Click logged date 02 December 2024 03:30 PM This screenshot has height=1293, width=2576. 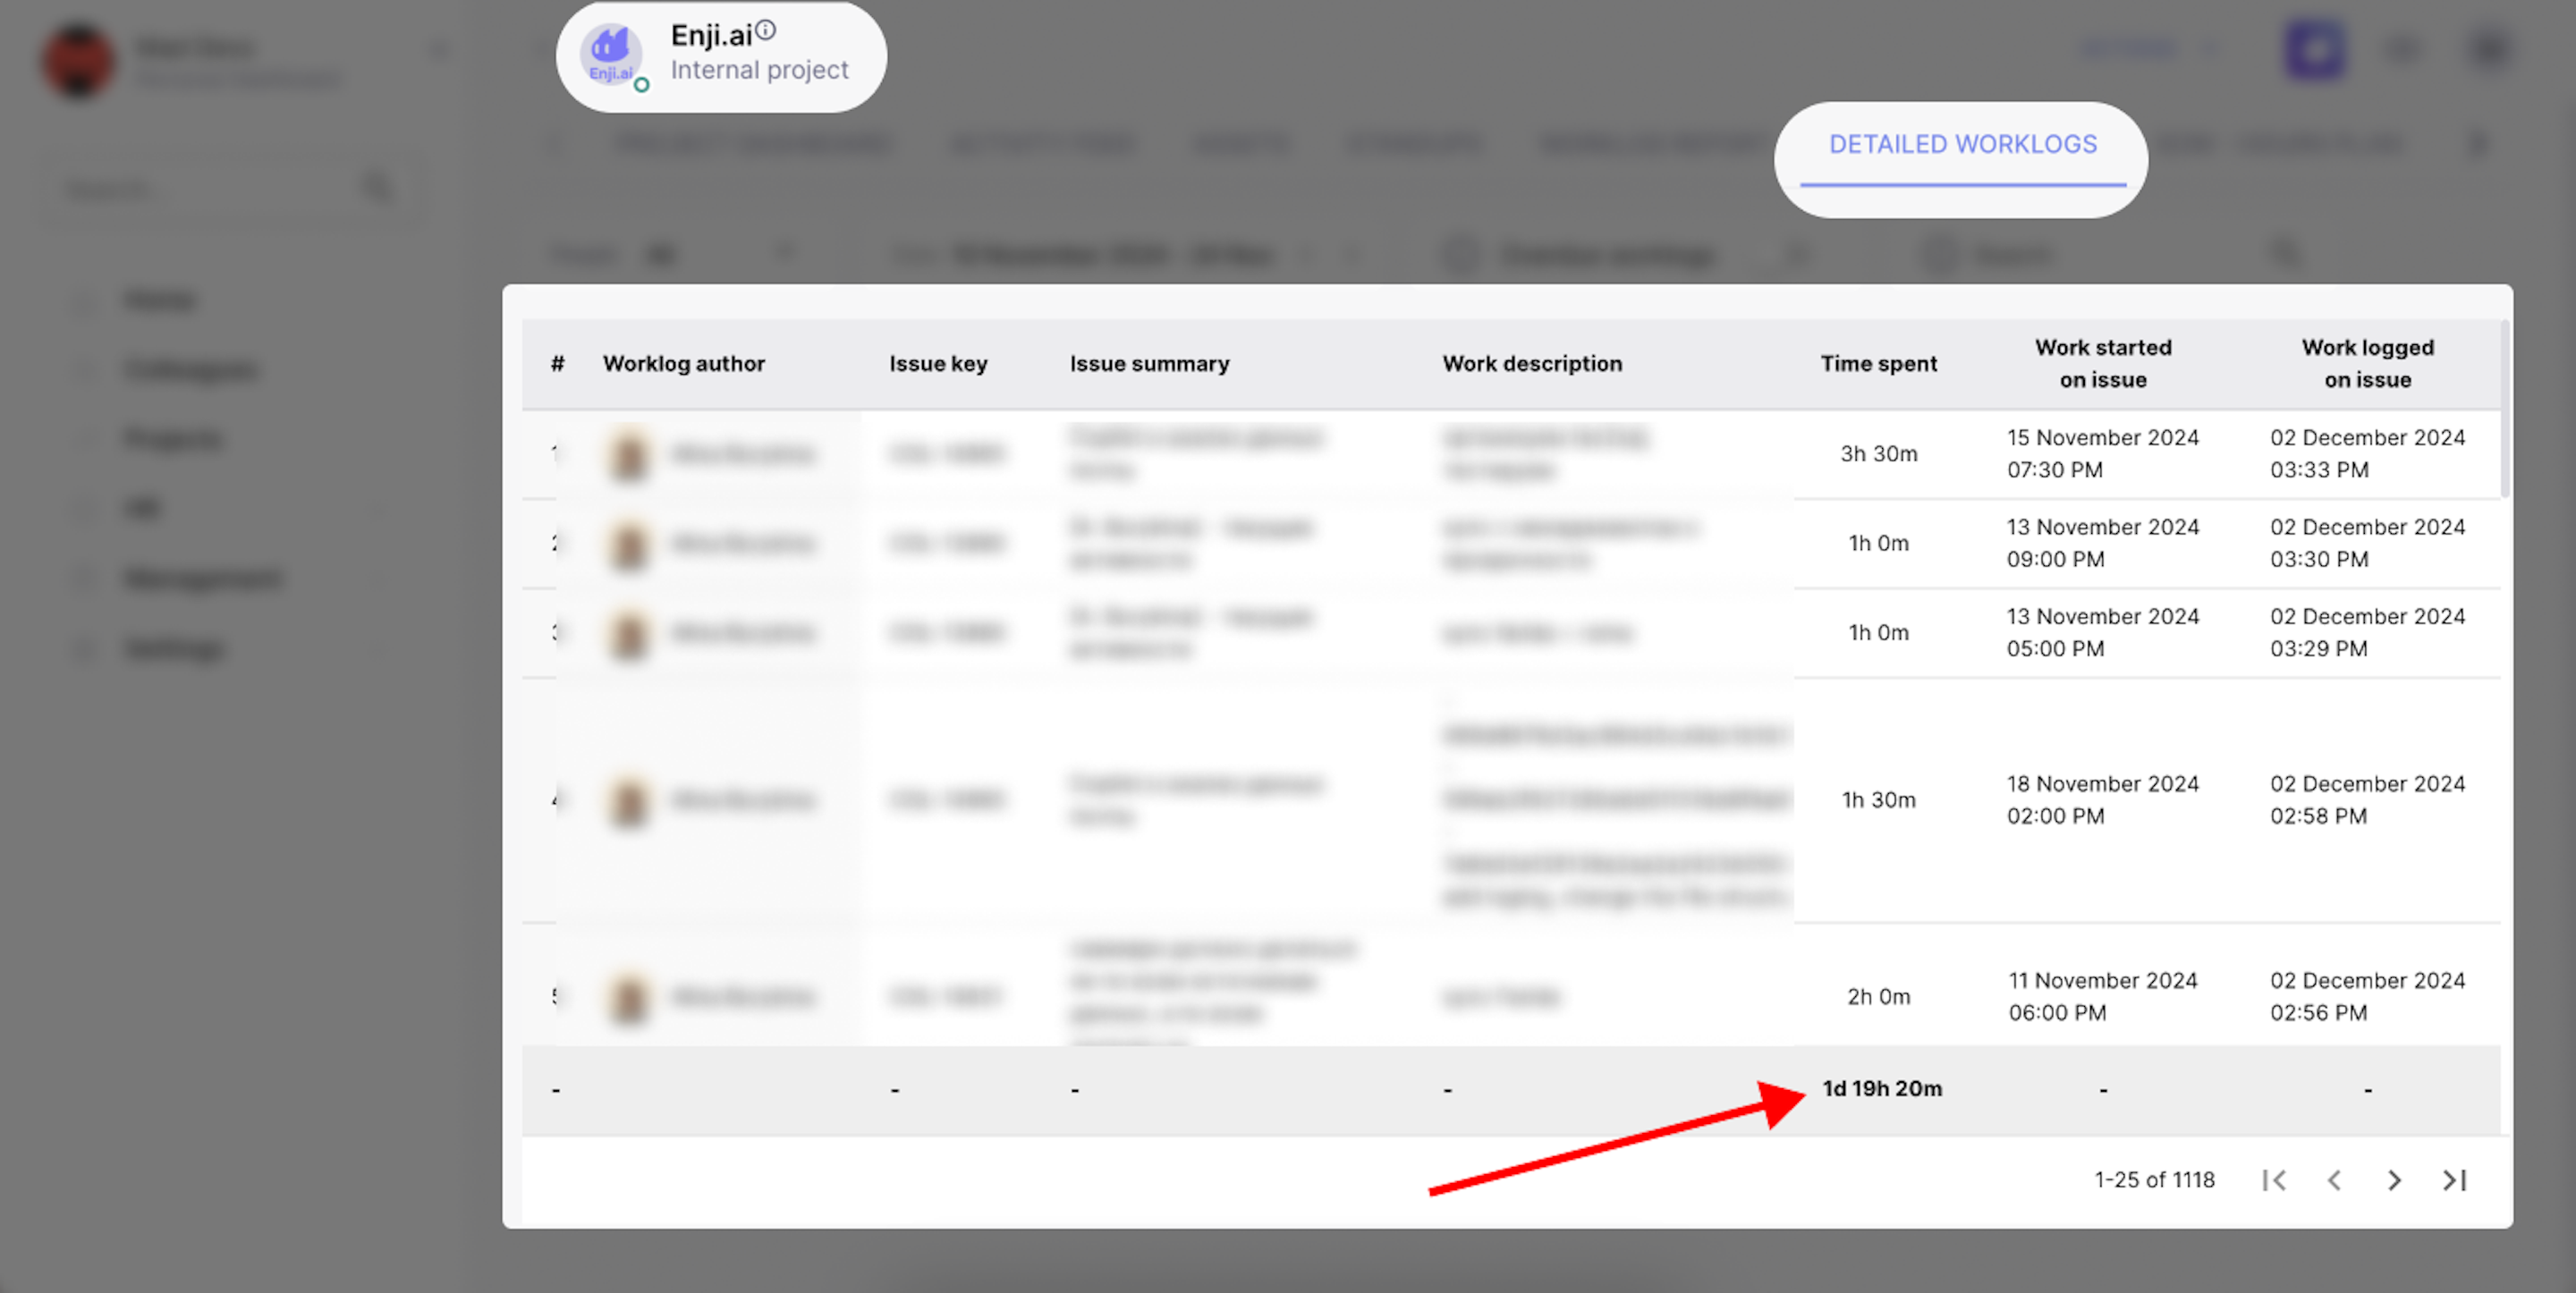pos(2367,543)
